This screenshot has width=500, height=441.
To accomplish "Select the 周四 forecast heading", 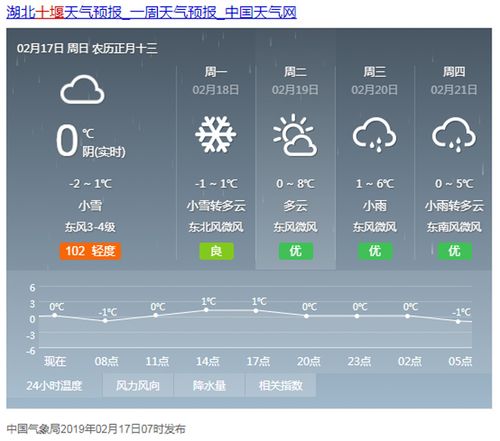I will coord(454,72).
